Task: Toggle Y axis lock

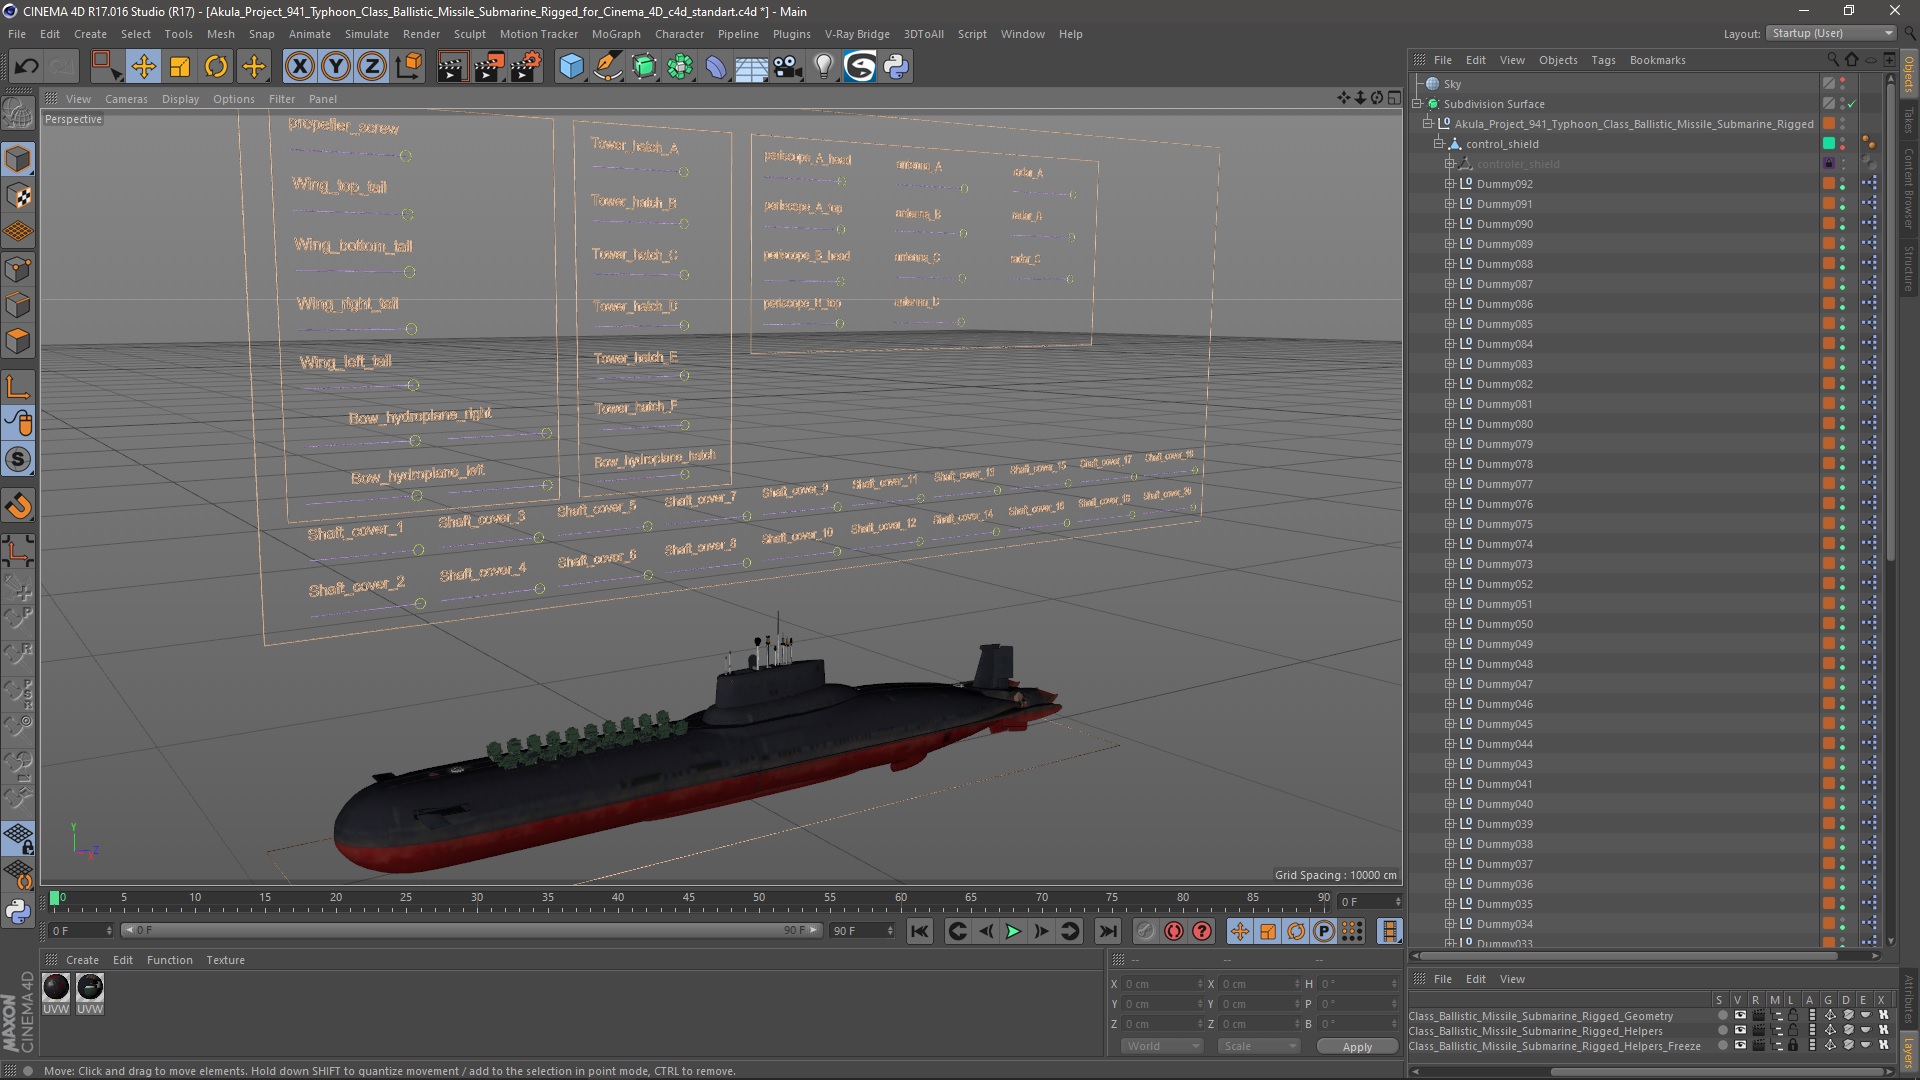Action: tap(336, 67)
